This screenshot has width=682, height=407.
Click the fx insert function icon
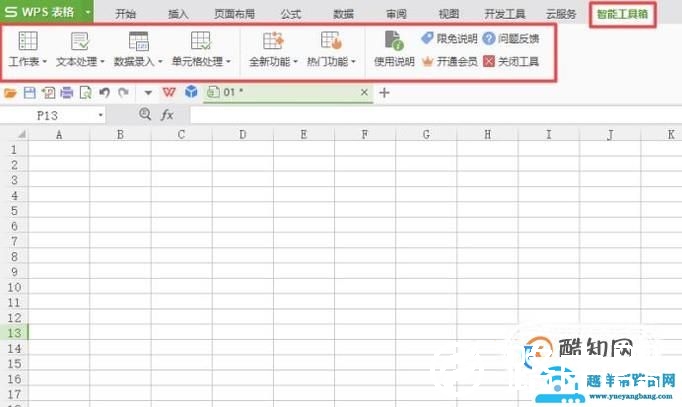click(167, 115)
